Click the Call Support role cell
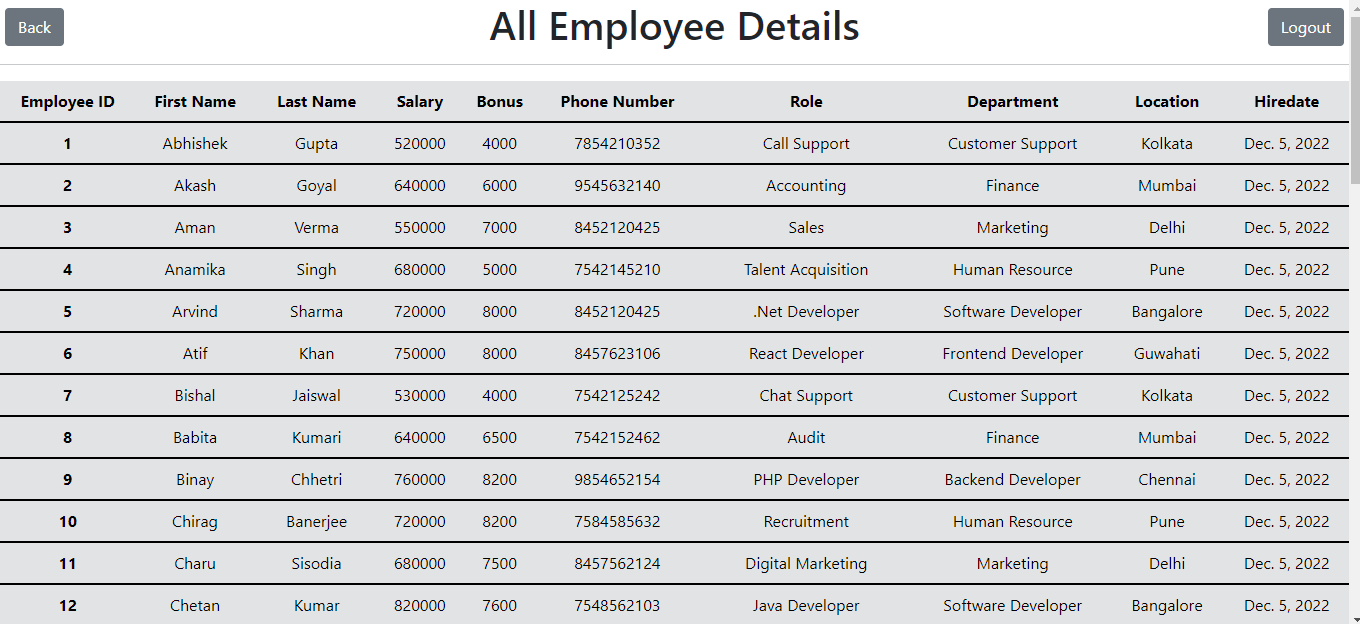1360x624 pixels. (x=806, y=144)
